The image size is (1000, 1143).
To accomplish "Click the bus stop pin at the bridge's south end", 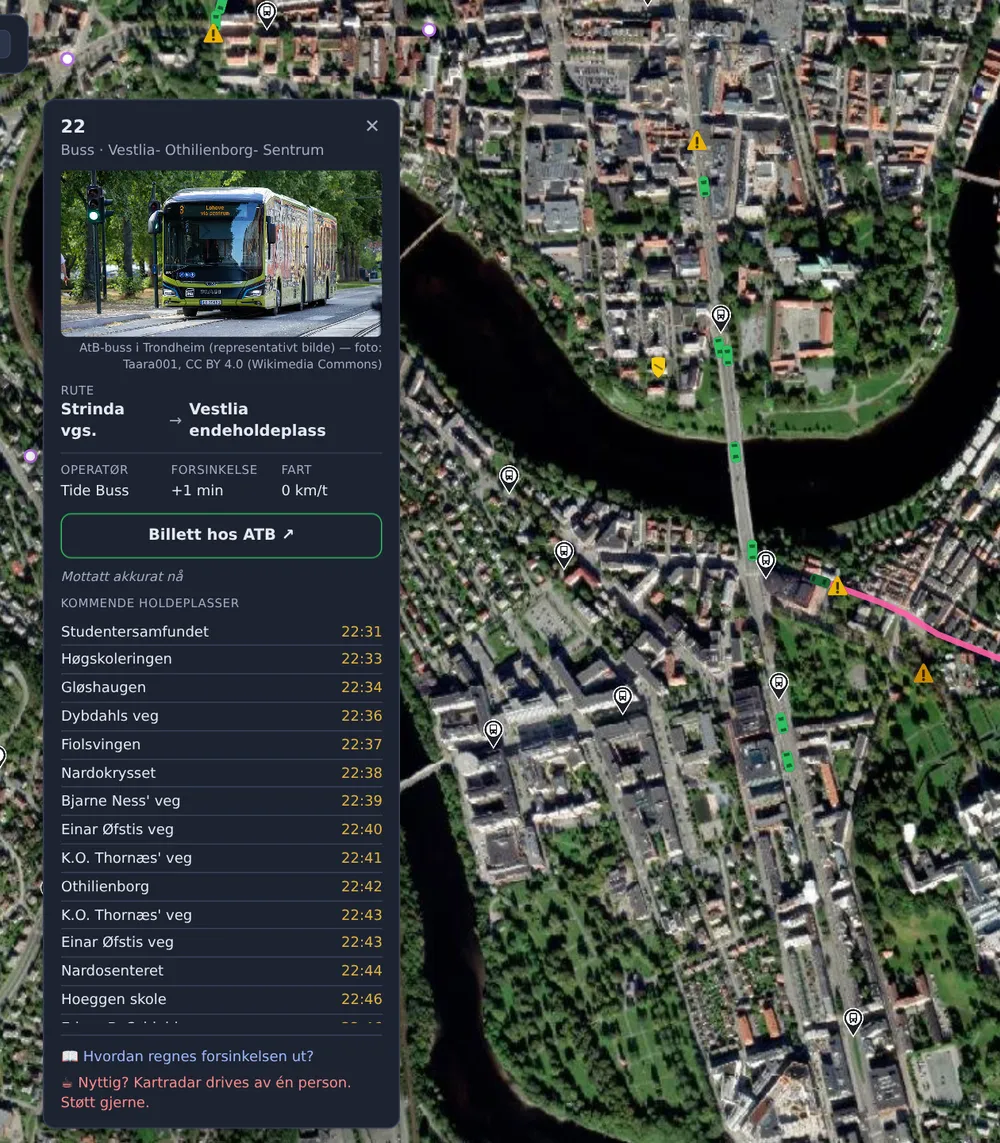I will tap(765, 563).
